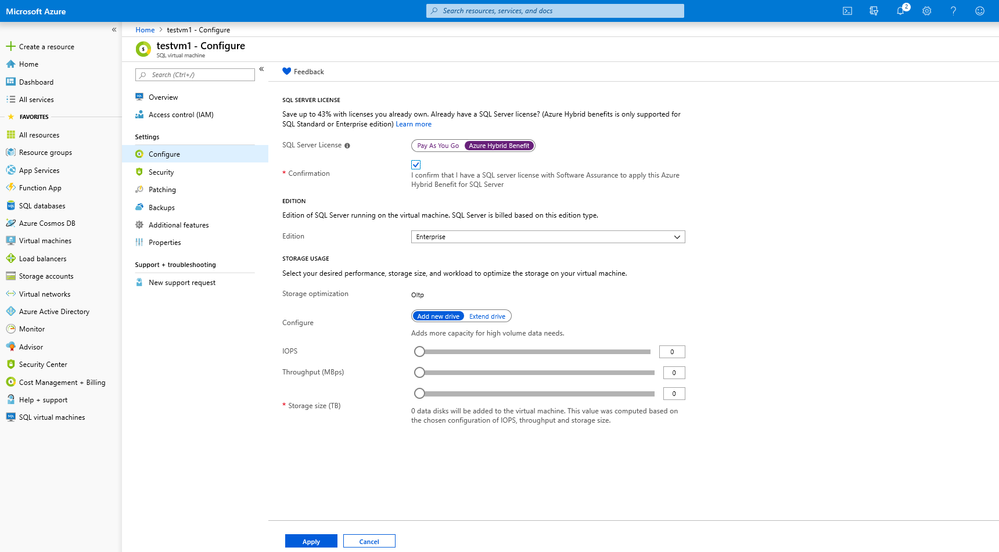Click the Cancel button
Viewport: 999px width, 552px height.
click(369, 541)
